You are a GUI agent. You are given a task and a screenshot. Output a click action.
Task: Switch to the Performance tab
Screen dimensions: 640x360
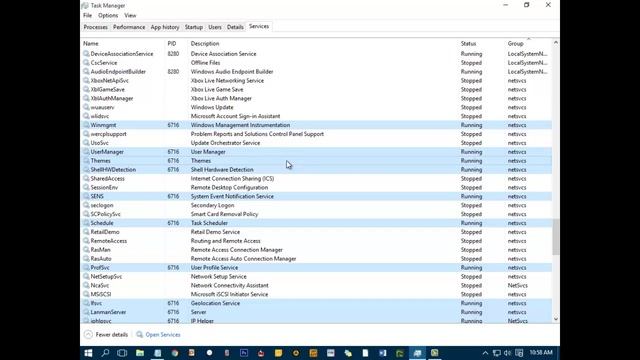pos(129,27)
